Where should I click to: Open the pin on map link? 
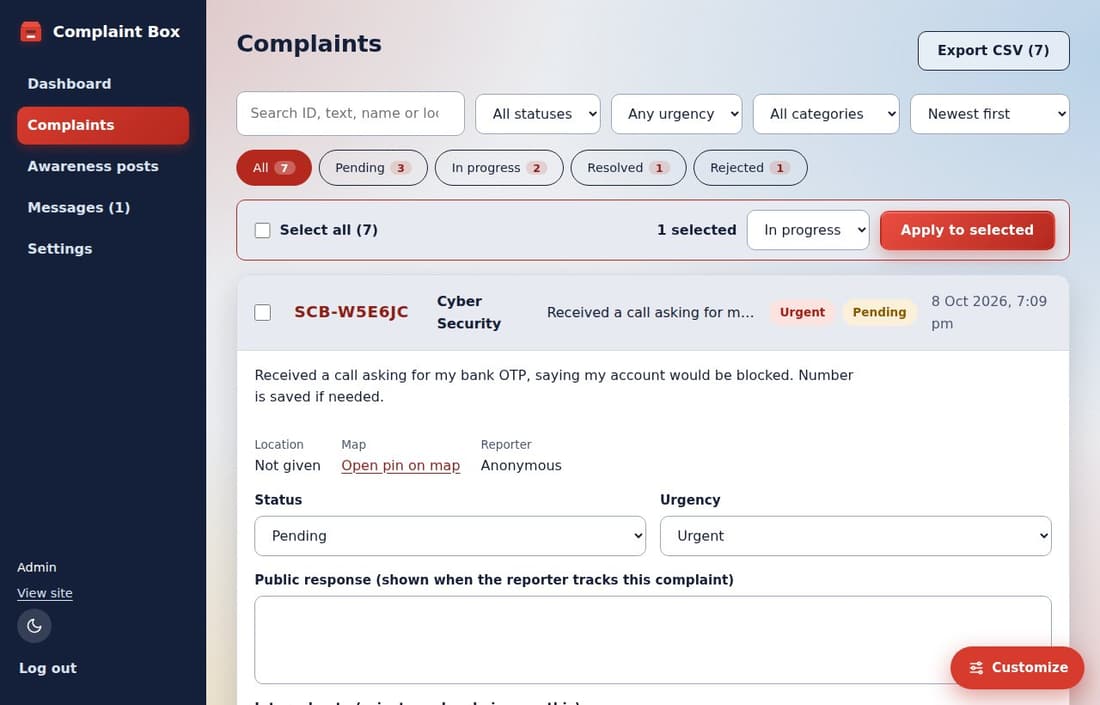pos(401,466)
